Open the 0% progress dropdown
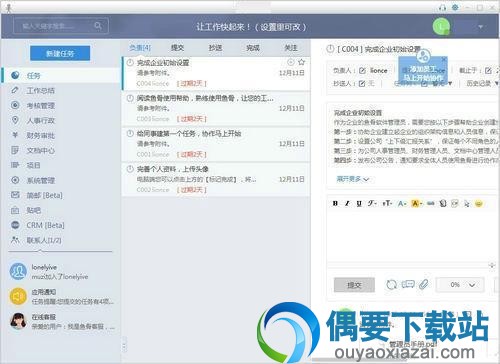 click(460, 285)
